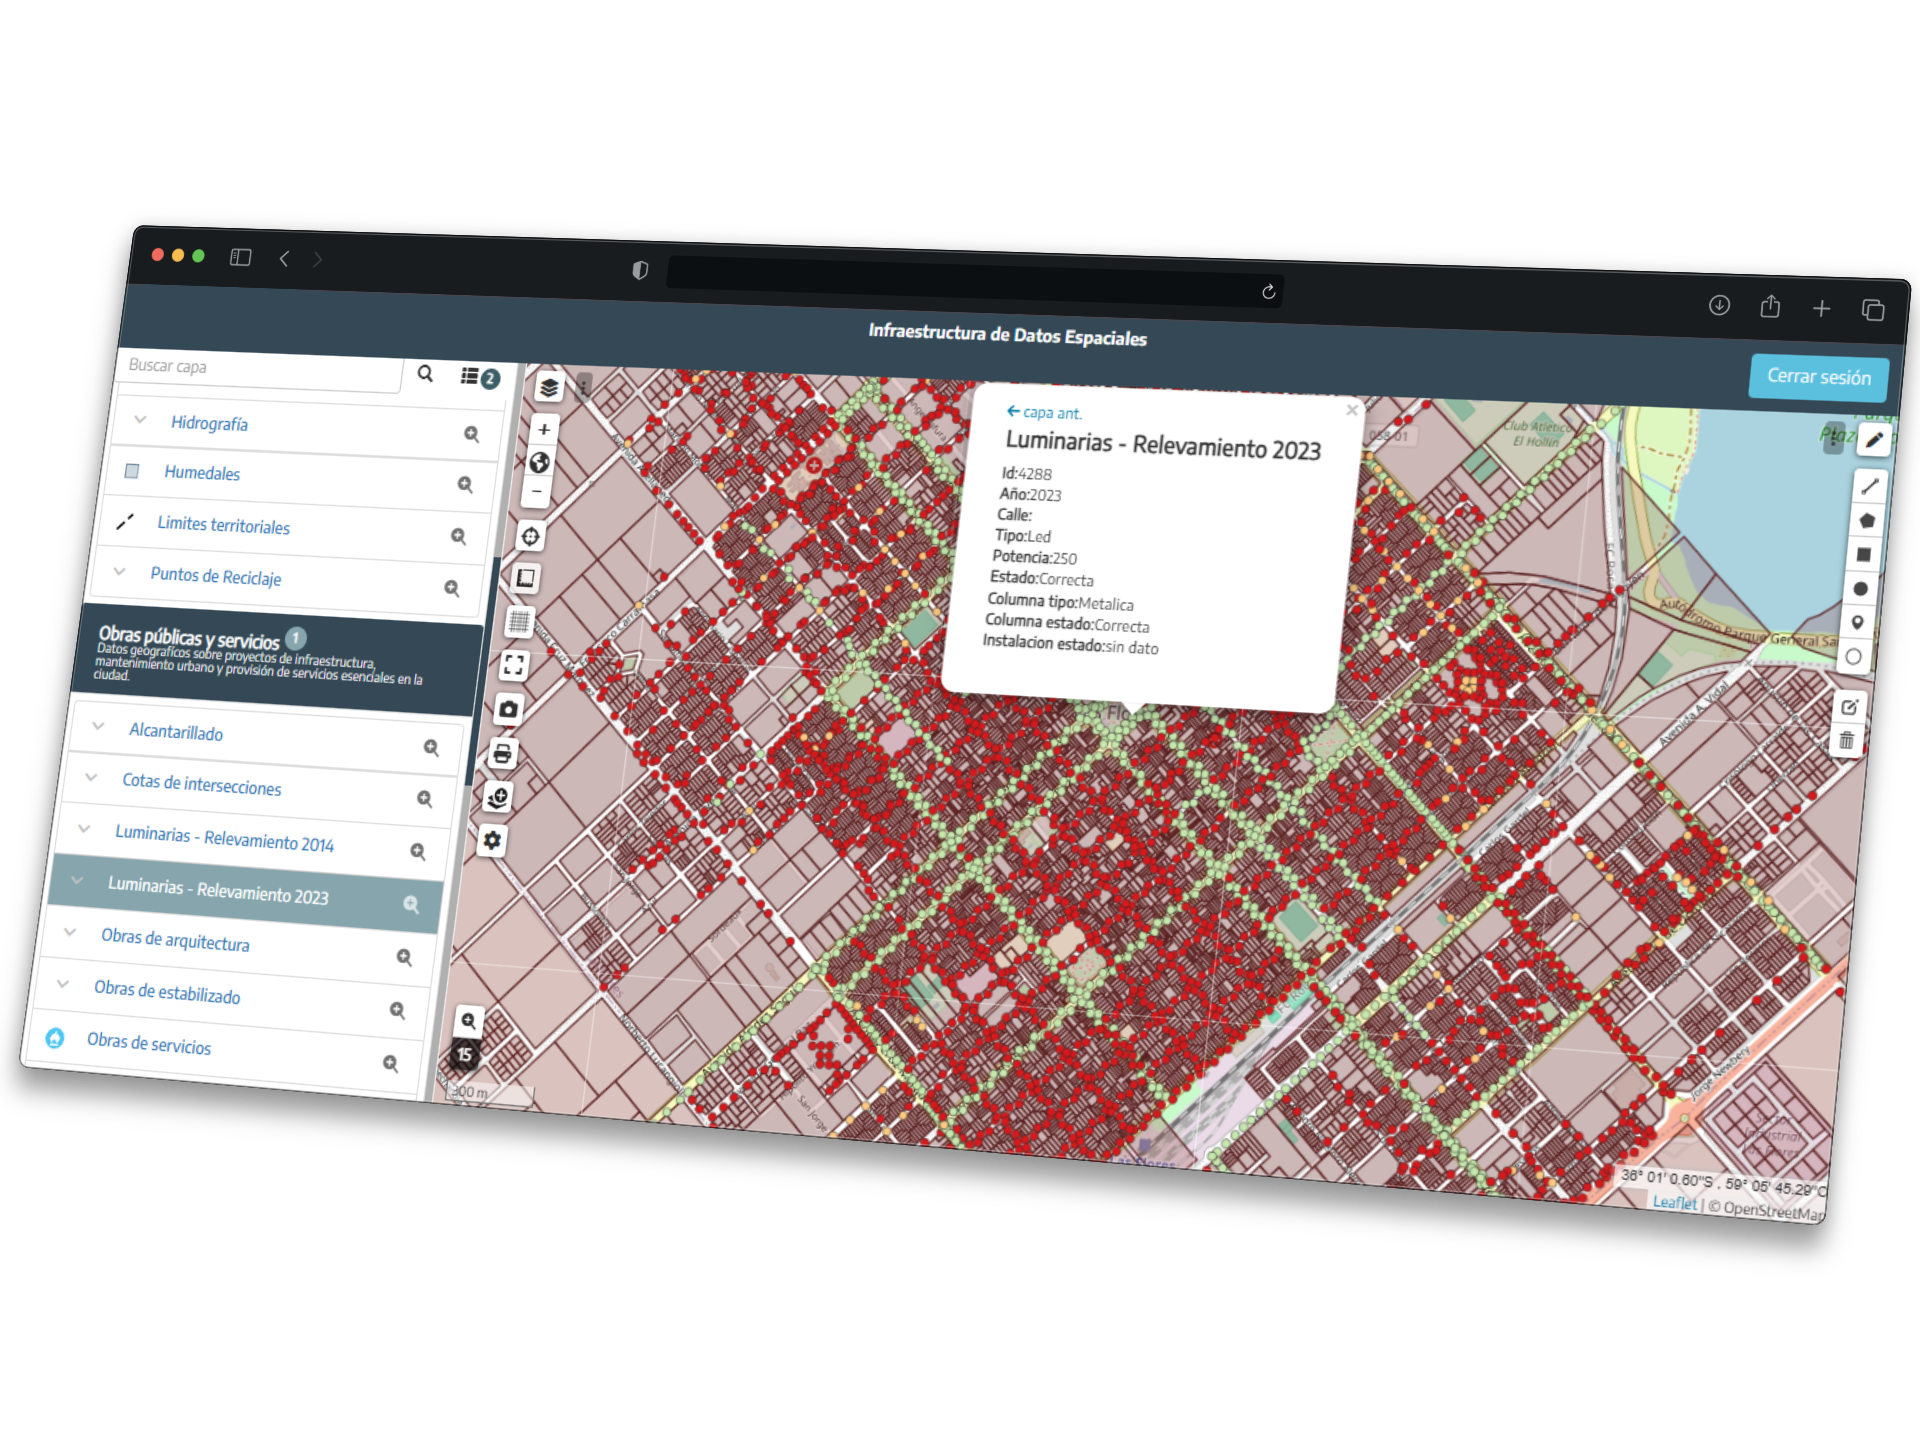The image size is (1920, 1440).
Task: Print the map view
Action: point(503,753)
